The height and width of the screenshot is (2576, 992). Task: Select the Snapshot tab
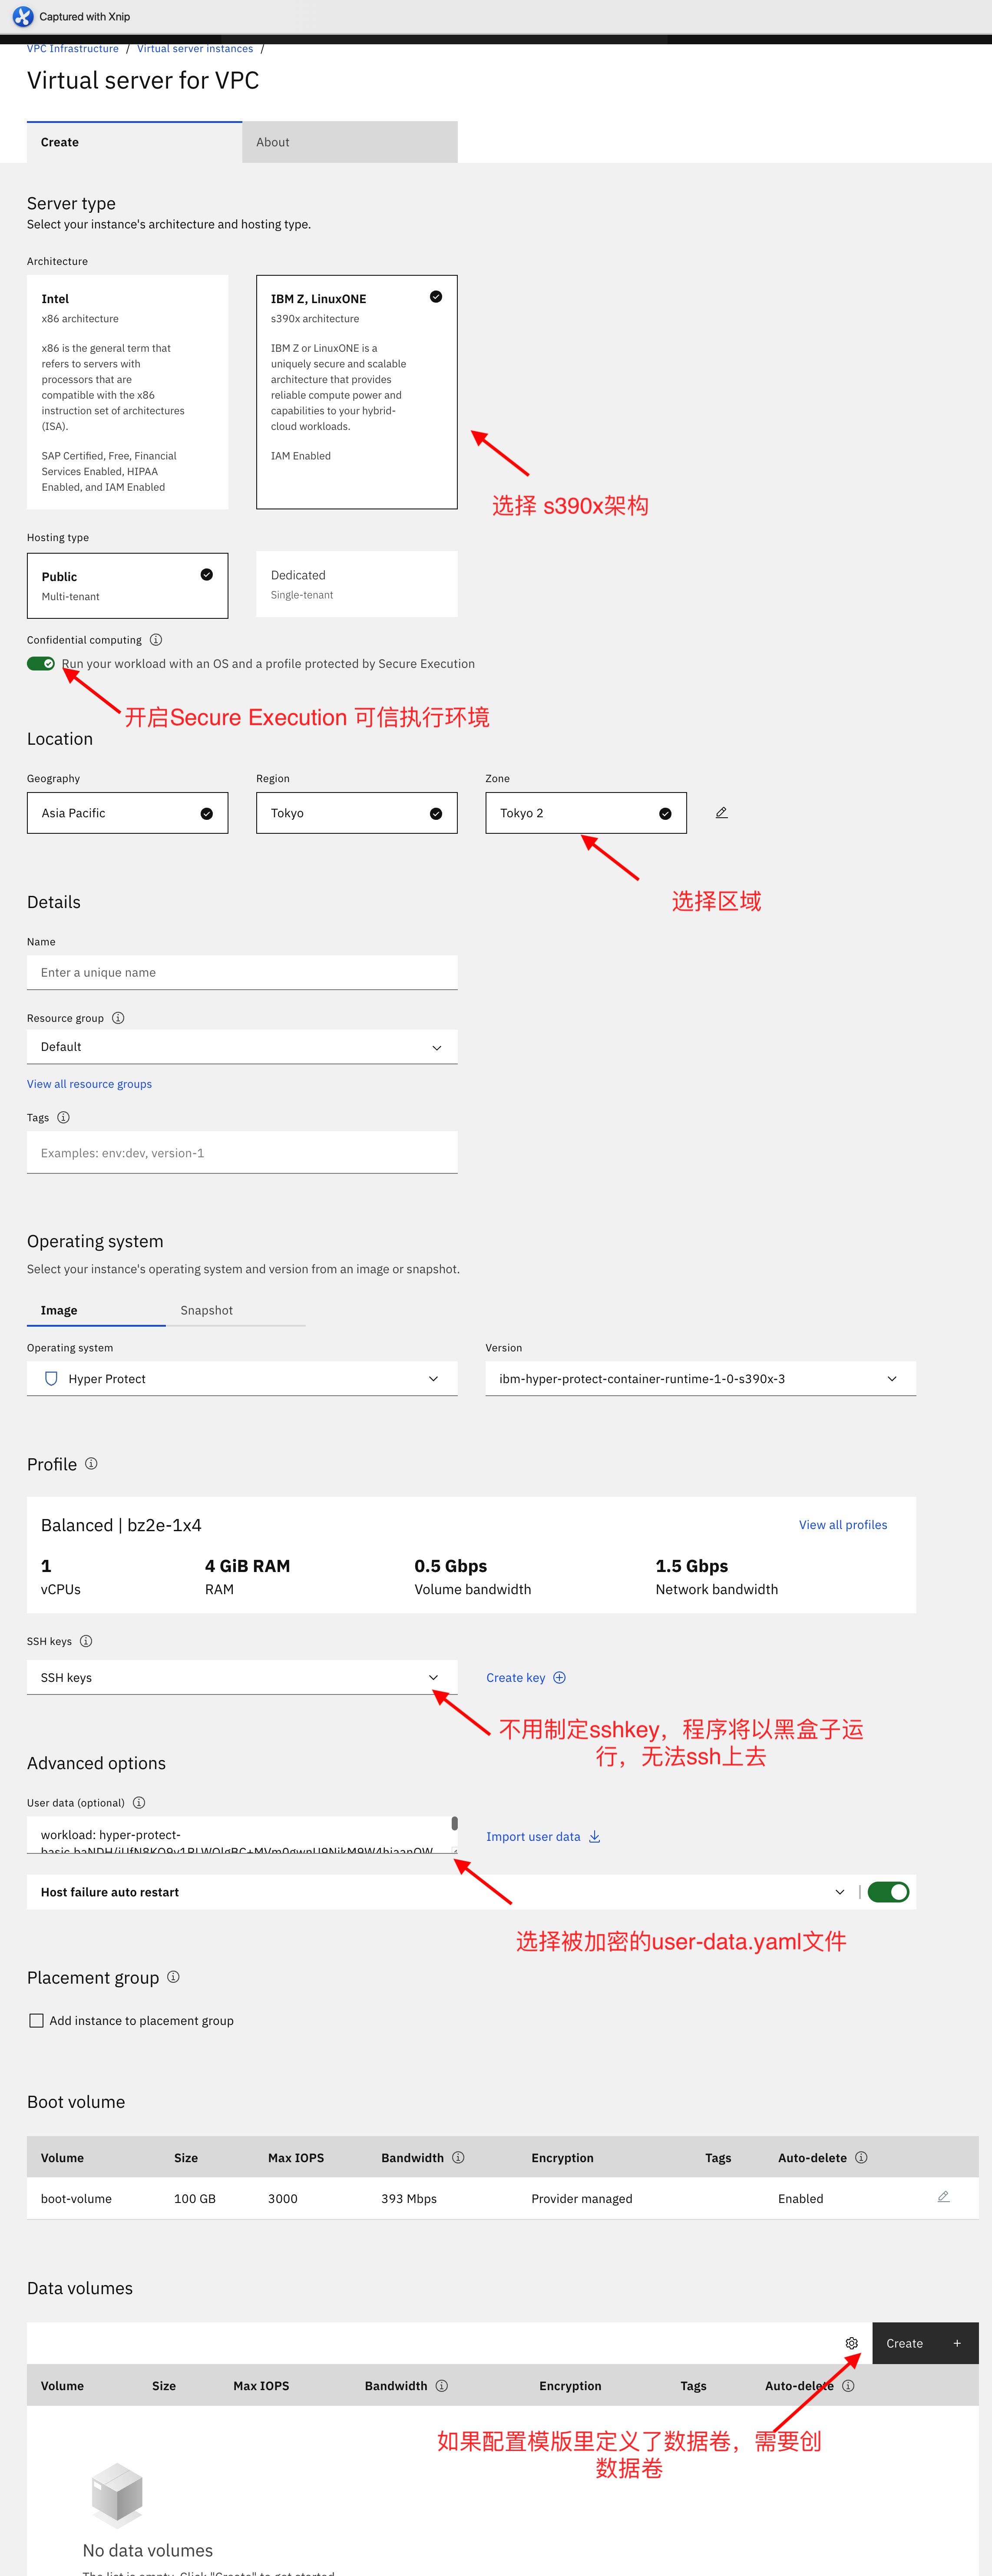point(236,1311)
